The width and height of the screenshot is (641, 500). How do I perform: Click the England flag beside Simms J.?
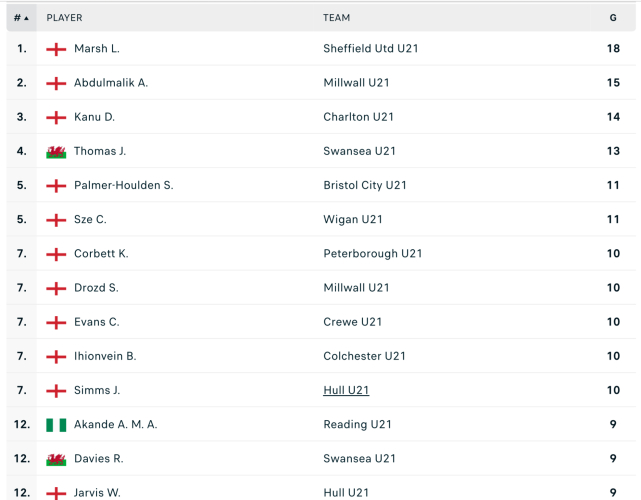click(56, 391)
